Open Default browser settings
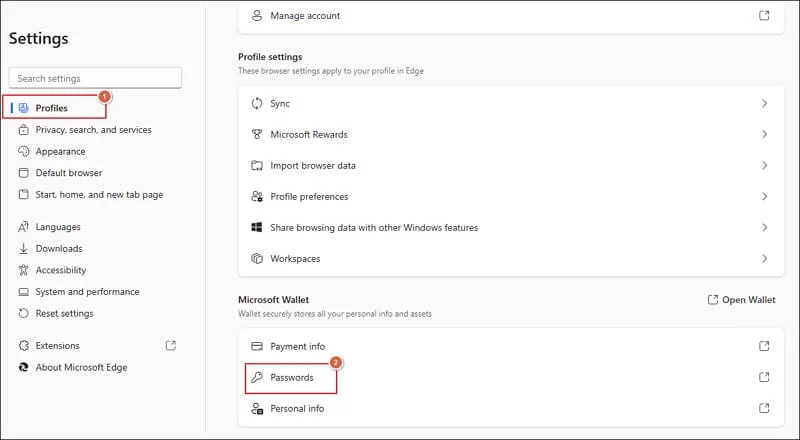The height and width of the screenshot is (440, 800). [x=69, y=173]
